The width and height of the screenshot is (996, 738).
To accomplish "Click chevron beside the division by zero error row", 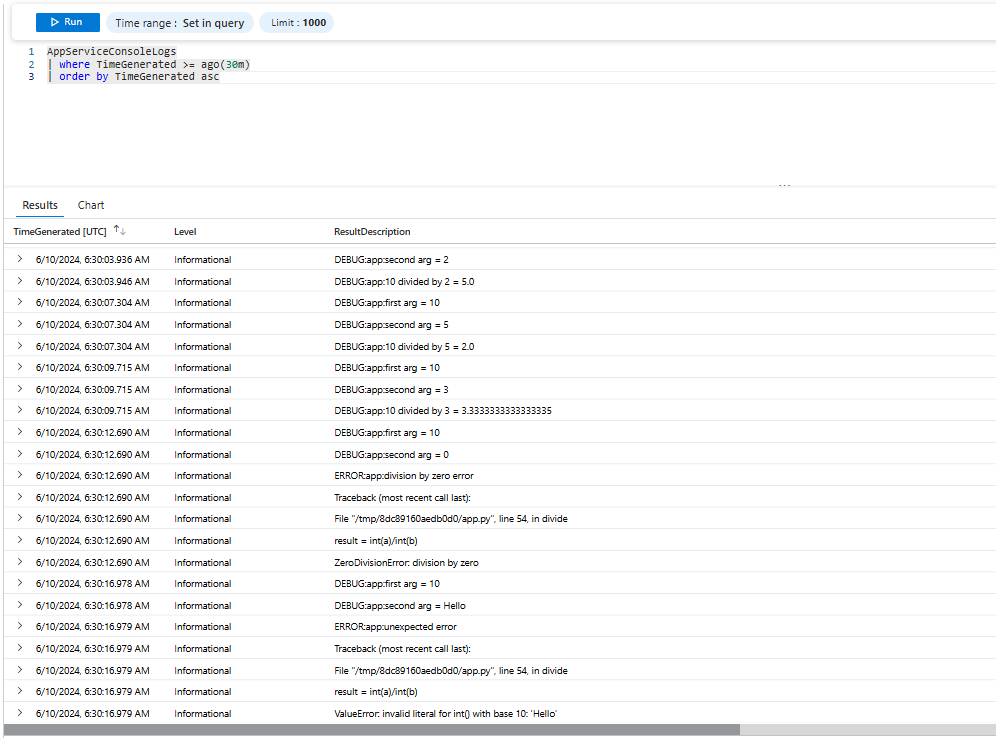I will coord(20,475).
